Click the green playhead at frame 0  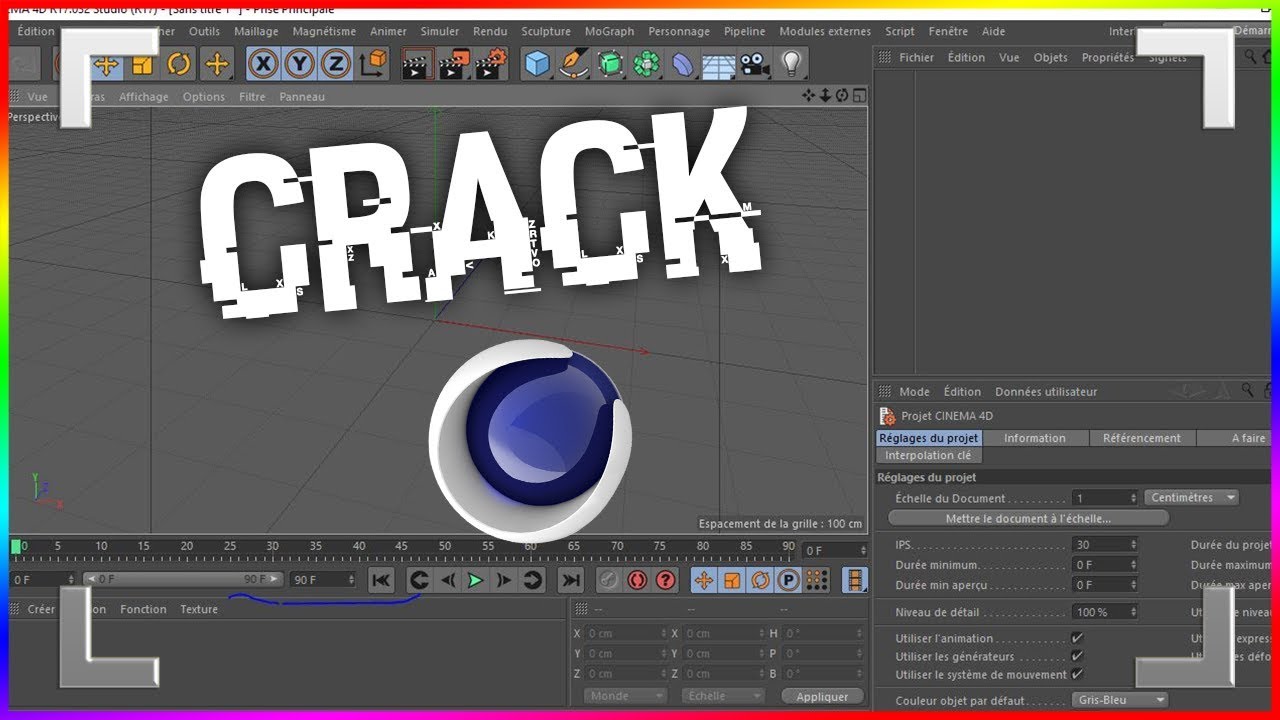(x=15, y=546)
